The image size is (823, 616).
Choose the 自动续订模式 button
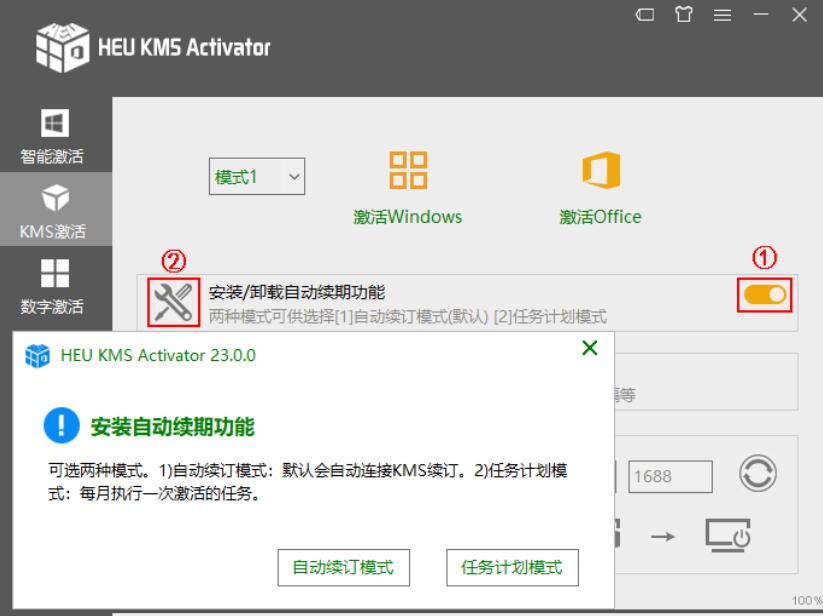click(343, 567)
